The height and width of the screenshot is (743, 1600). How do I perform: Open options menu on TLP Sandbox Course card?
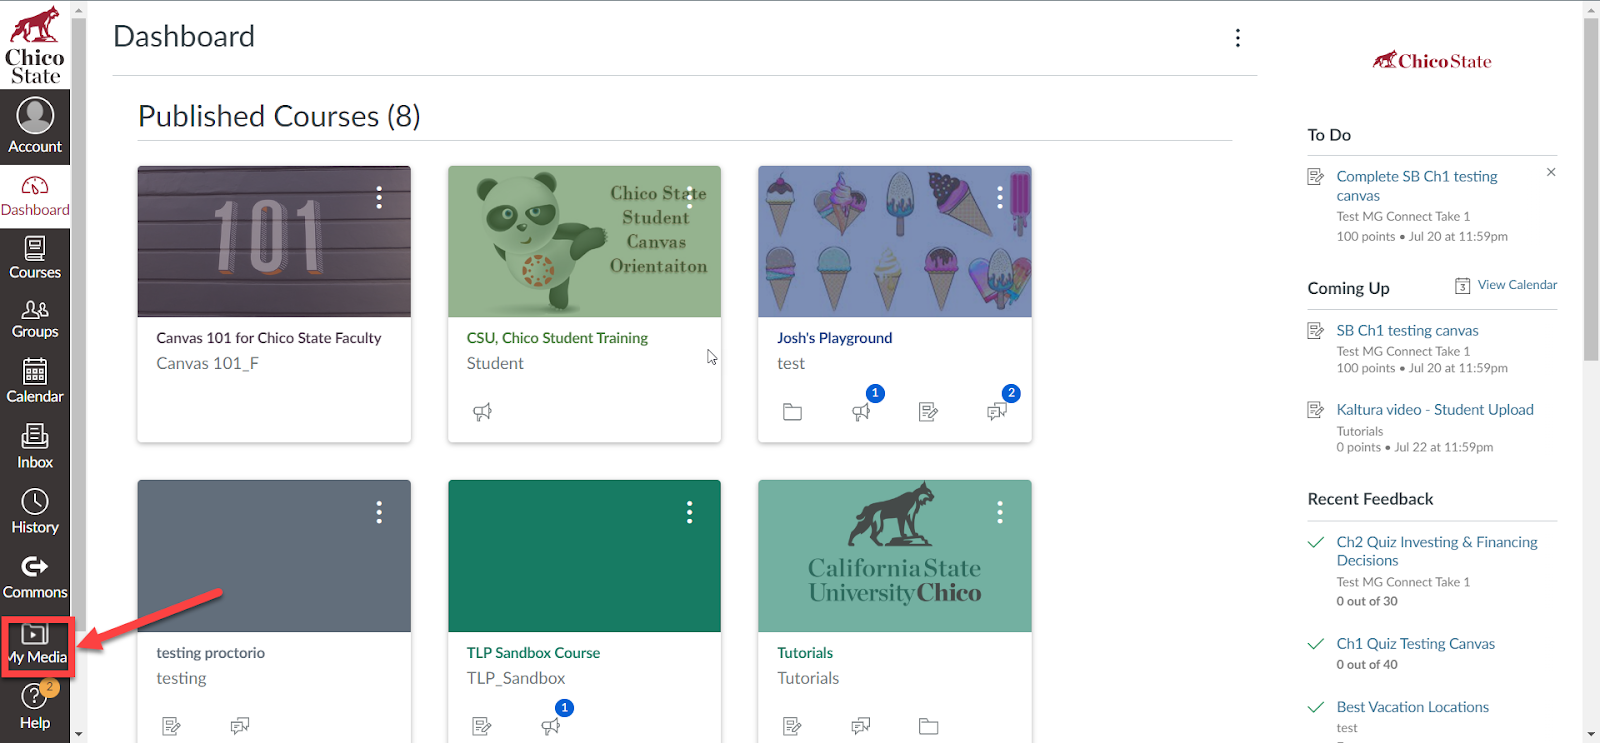[x=689, y=513]
